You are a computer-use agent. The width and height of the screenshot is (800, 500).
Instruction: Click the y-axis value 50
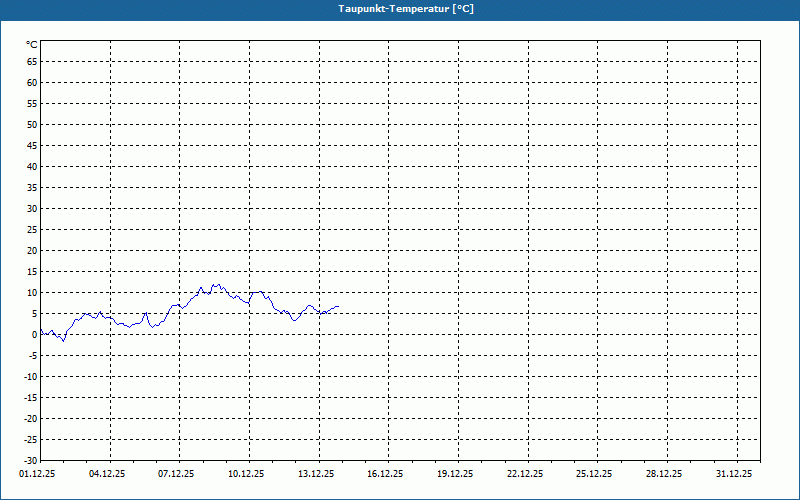pos(32,124)
